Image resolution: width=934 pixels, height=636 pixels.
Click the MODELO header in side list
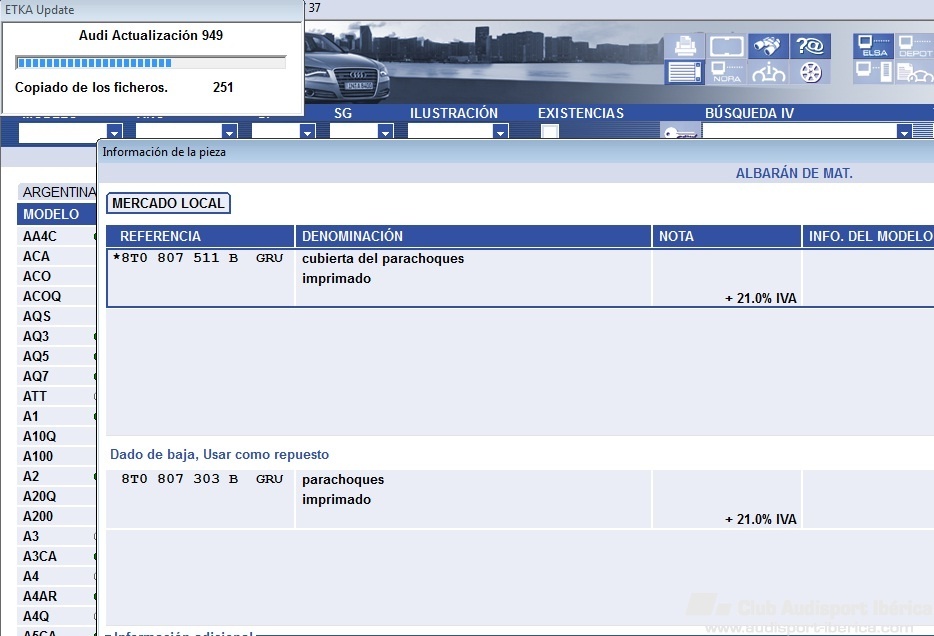click(57, 214)
